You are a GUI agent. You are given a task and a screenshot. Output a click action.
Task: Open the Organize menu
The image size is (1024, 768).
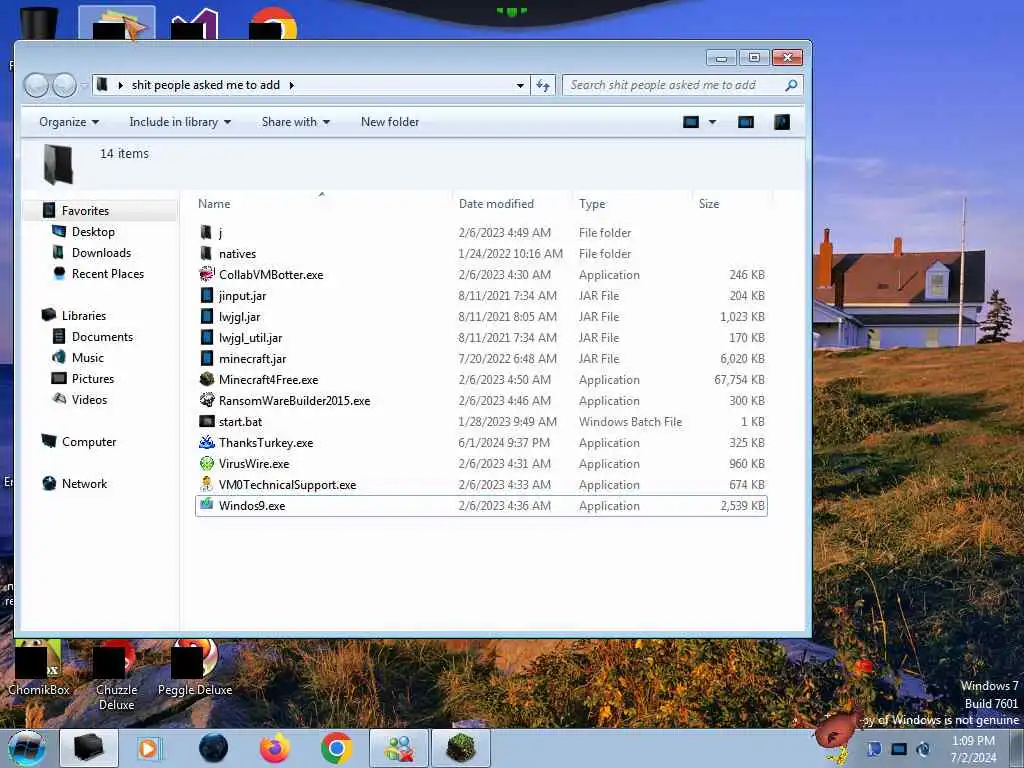[69, 122]
